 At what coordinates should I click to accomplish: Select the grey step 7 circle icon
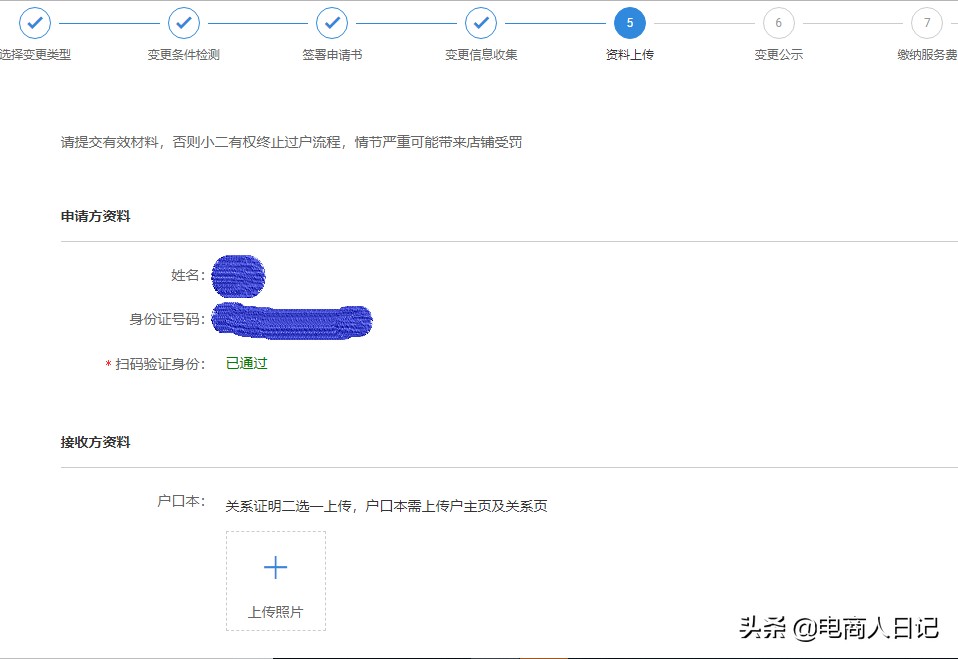coord(926,22)
